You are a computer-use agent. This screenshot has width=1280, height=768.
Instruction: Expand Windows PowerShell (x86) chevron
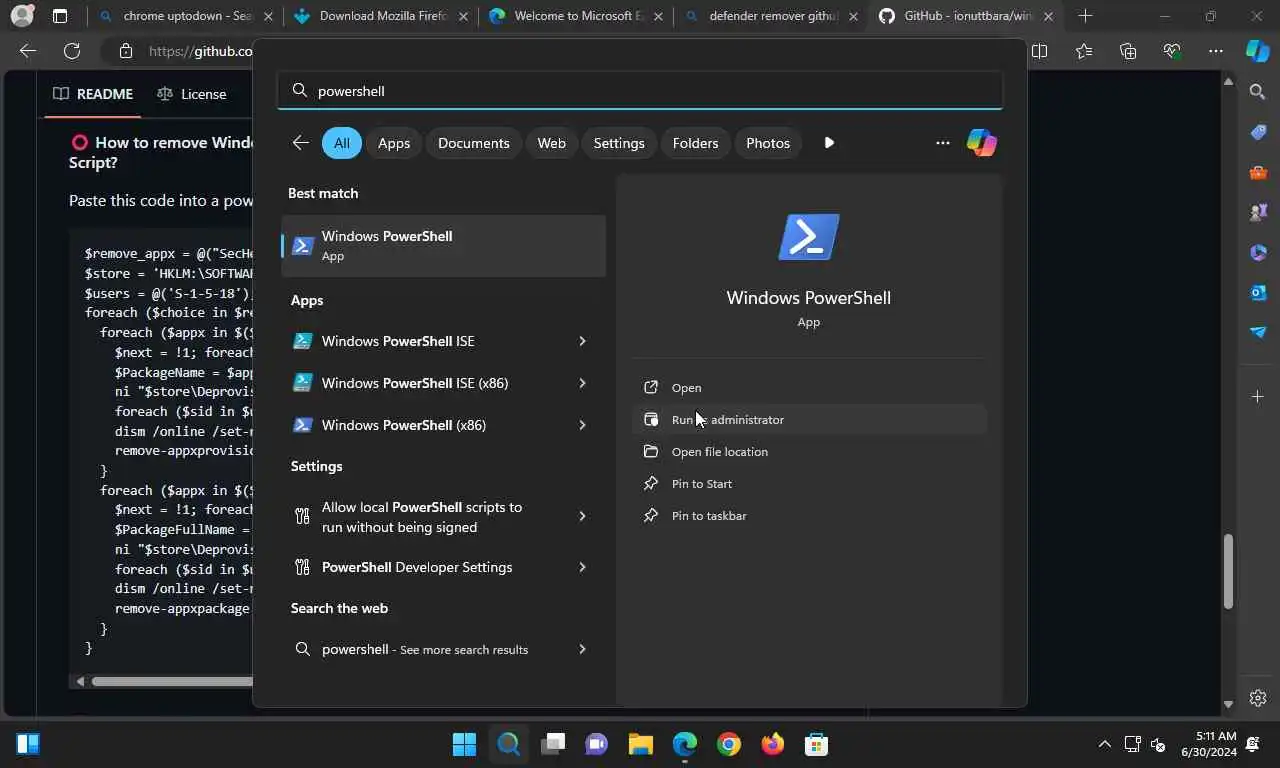582,425
